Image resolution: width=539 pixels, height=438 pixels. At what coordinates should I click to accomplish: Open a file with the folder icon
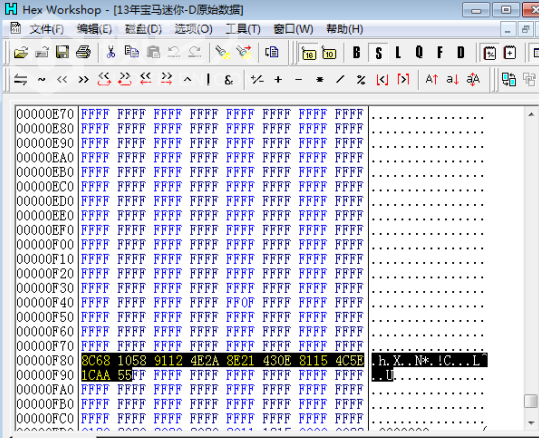[x=21, y=52]
